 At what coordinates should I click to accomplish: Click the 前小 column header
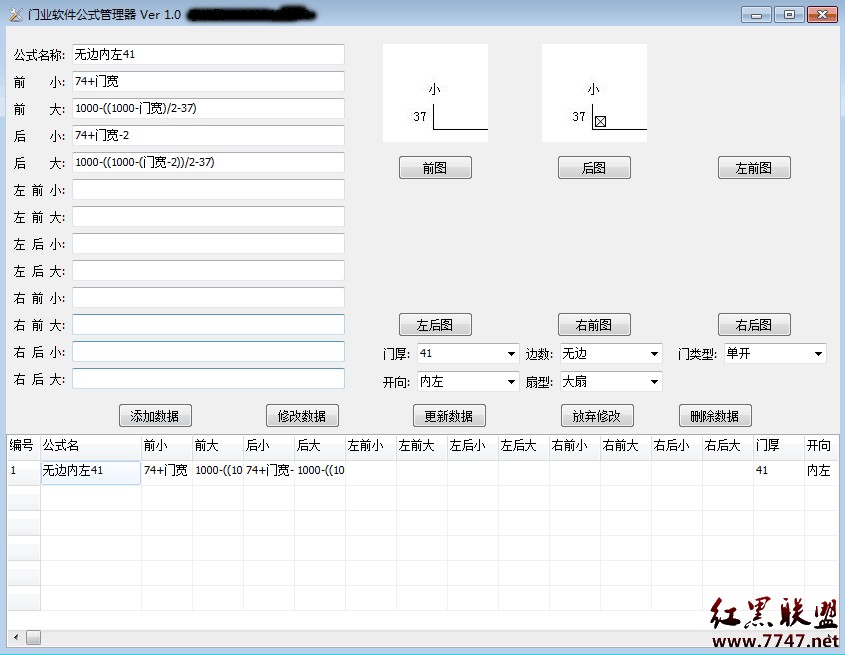(x=167, y=446)
